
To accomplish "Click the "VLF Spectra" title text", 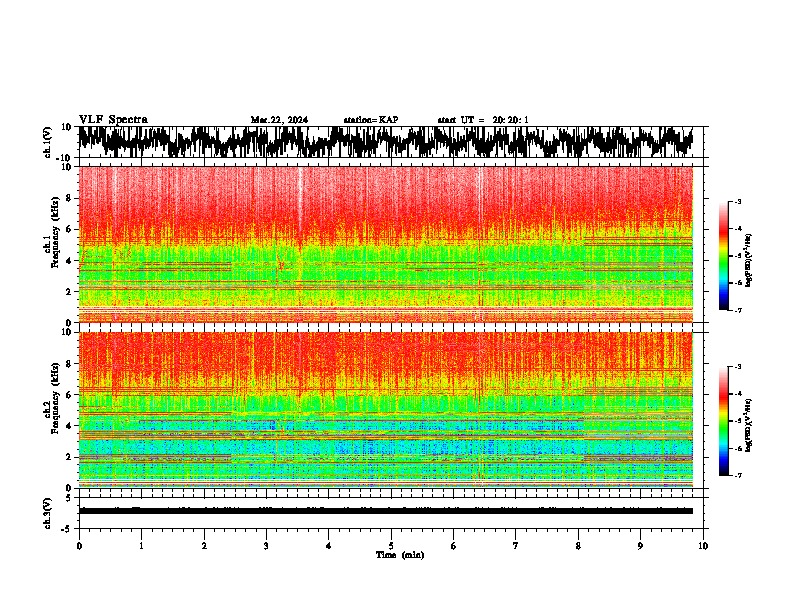I will [113, 120].
